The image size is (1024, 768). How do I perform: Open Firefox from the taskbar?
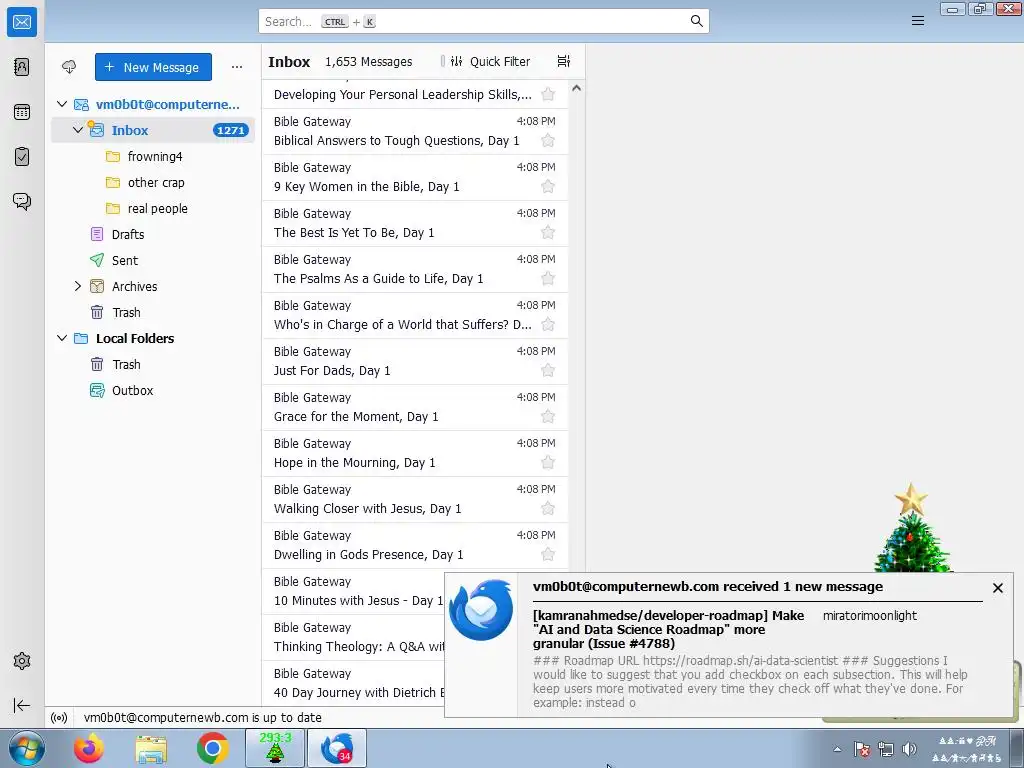pyautogui.click(x=89, y=748)
